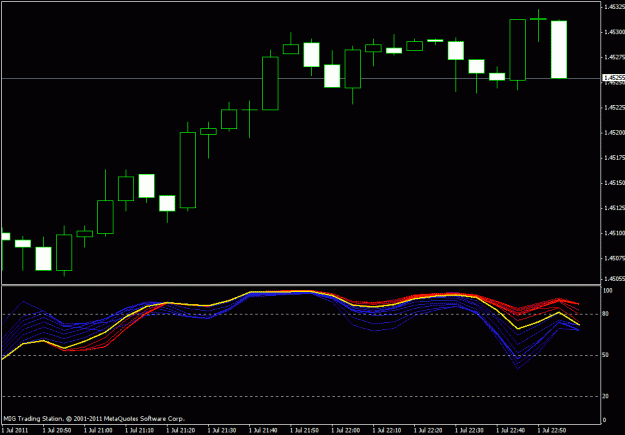Select the '1 Jul 22:30' time label
The width and height of the screenshot is (625, 435).
pyautogui.click(x=469, y=431)
